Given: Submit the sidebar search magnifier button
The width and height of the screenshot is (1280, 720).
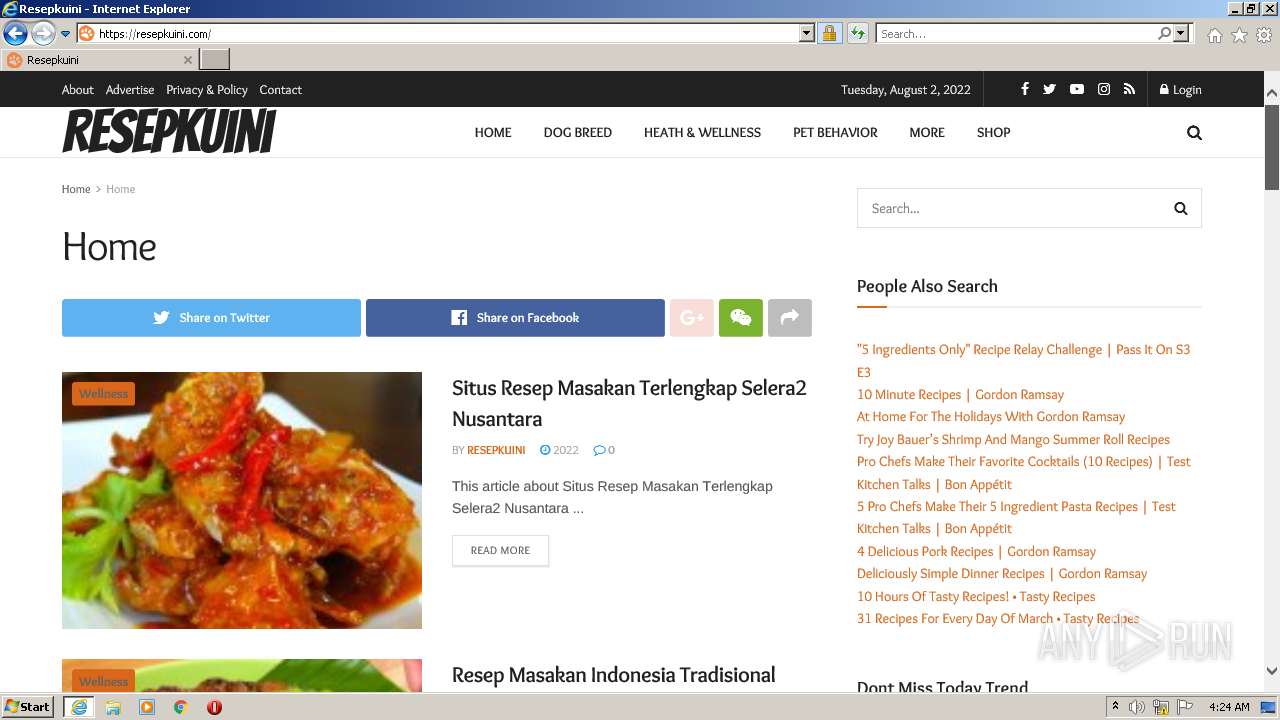Looking at the screenshot, I should [x=1180, y=208].
